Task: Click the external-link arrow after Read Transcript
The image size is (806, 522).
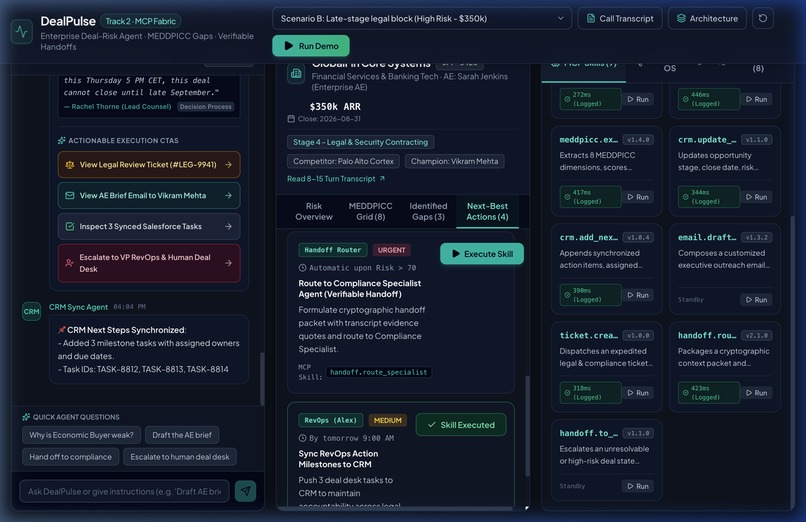Action: 382,179
